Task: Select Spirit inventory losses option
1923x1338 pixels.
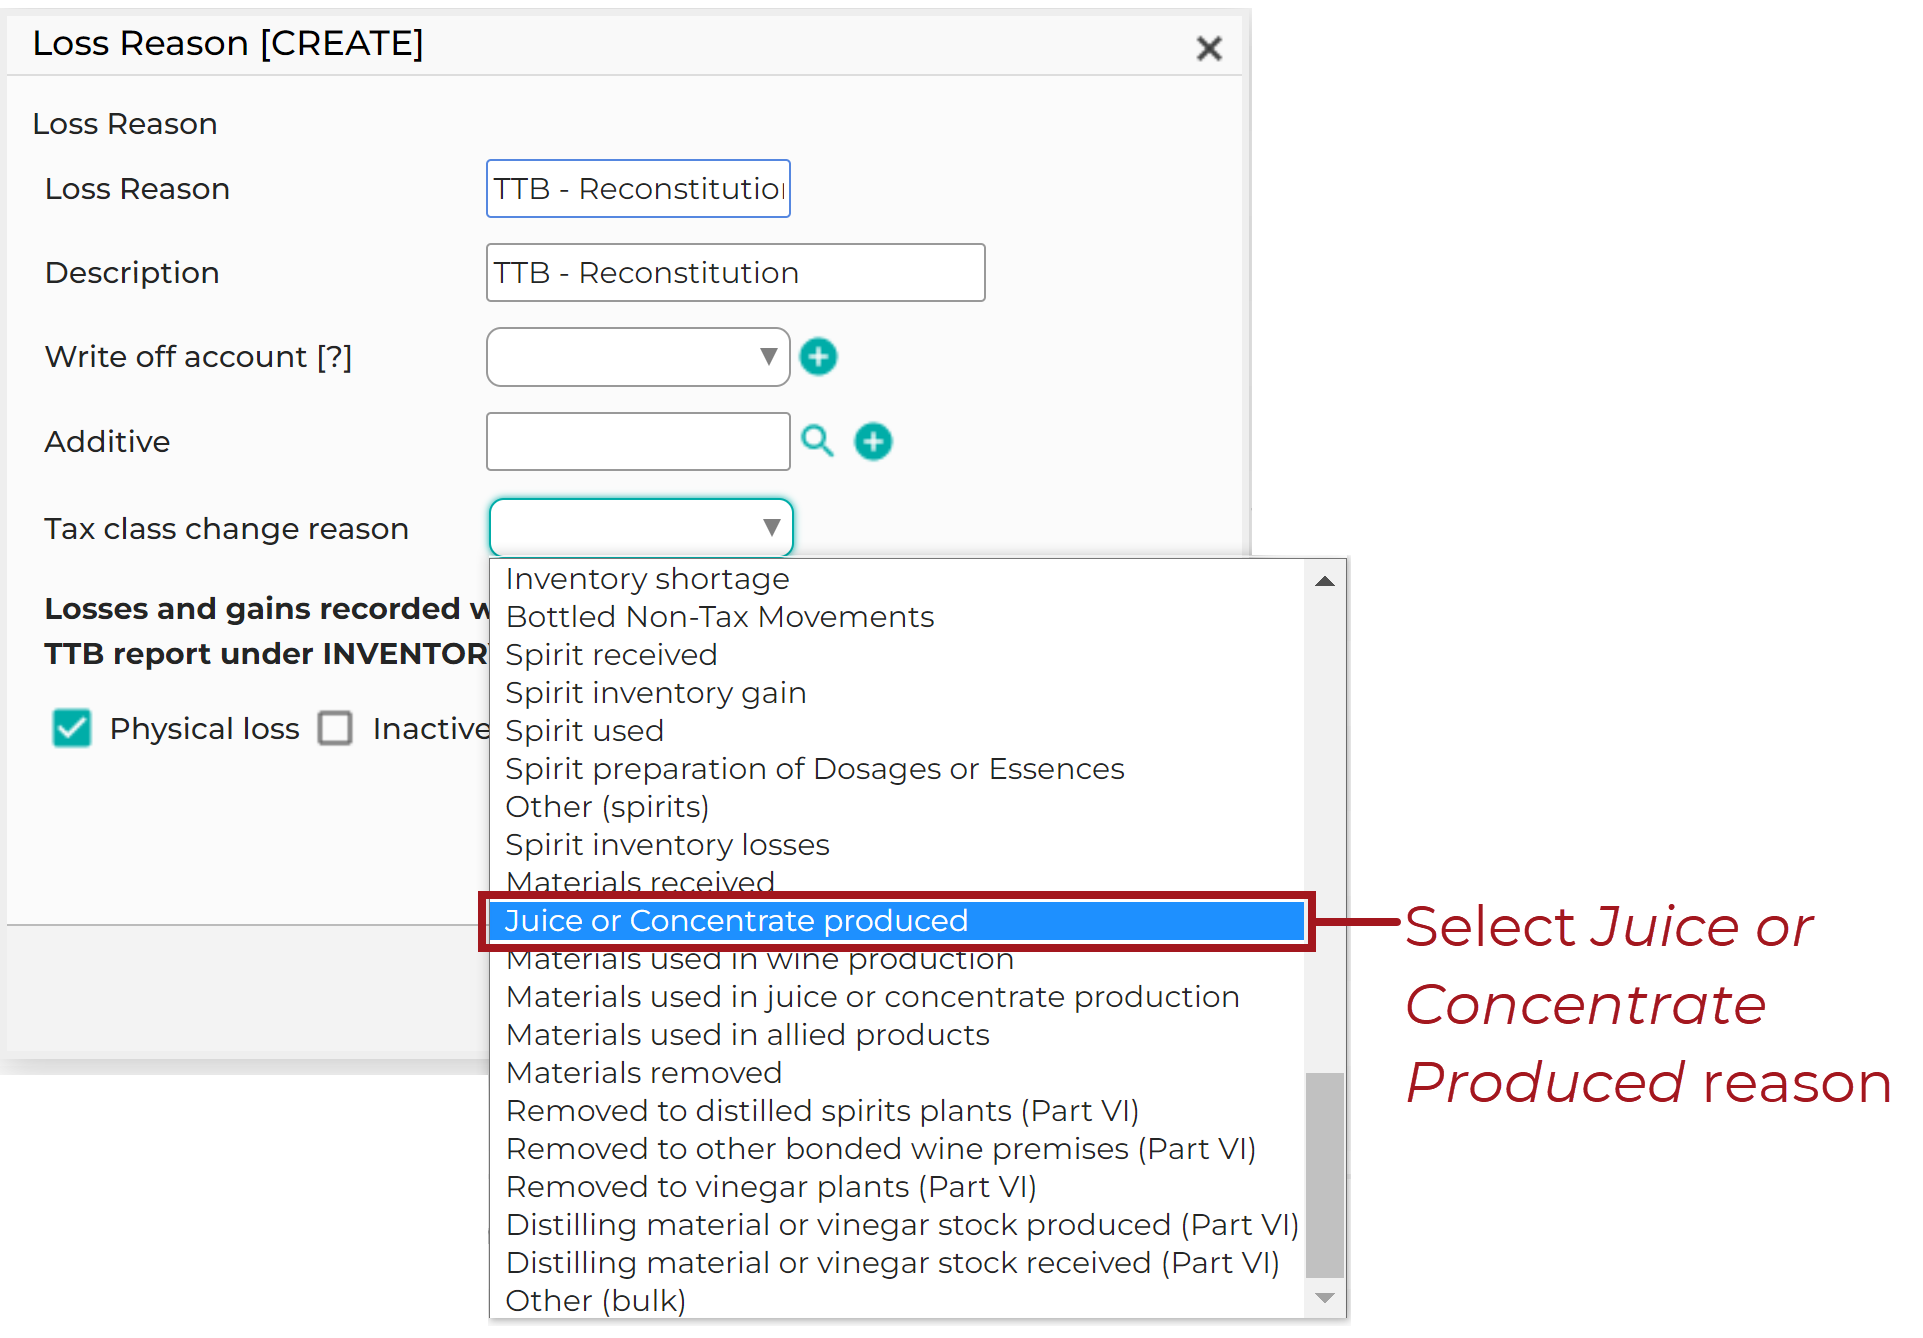Action: (898, 845)
